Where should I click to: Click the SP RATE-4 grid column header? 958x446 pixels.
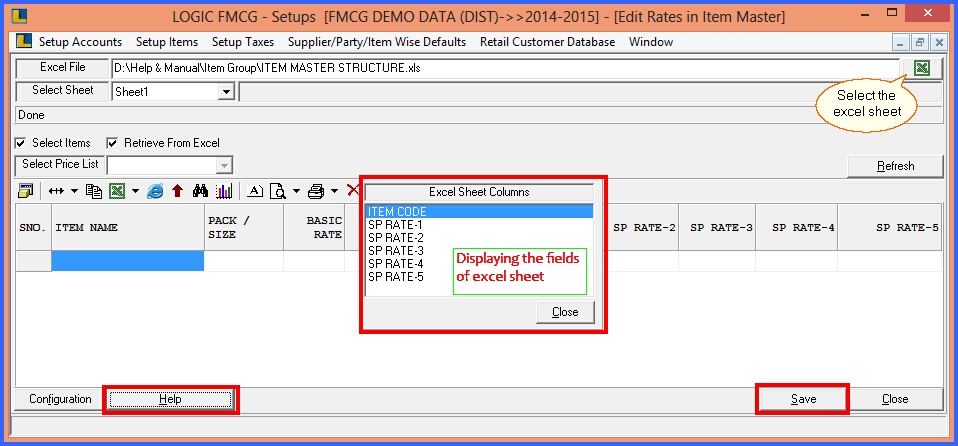[x=797, y=227]
